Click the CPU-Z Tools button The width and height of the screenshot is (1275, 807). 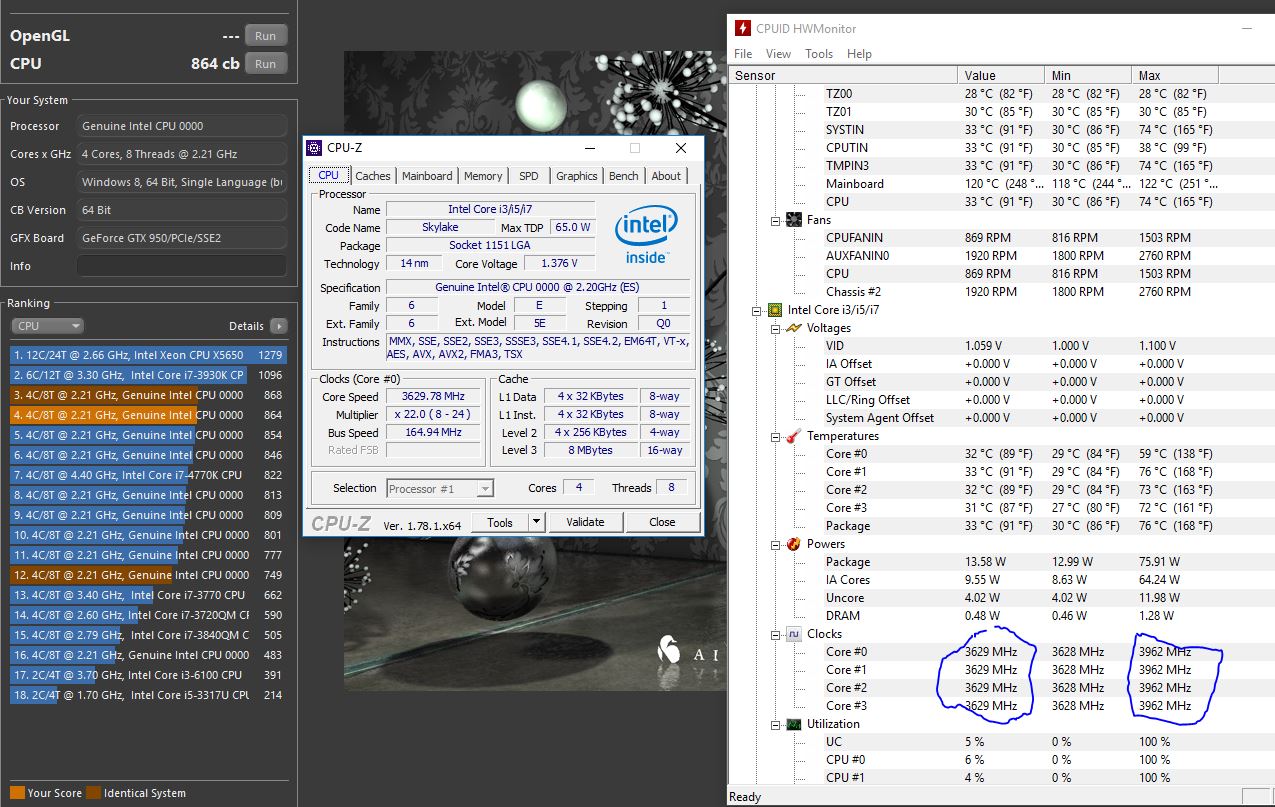(x=500, y=522)
